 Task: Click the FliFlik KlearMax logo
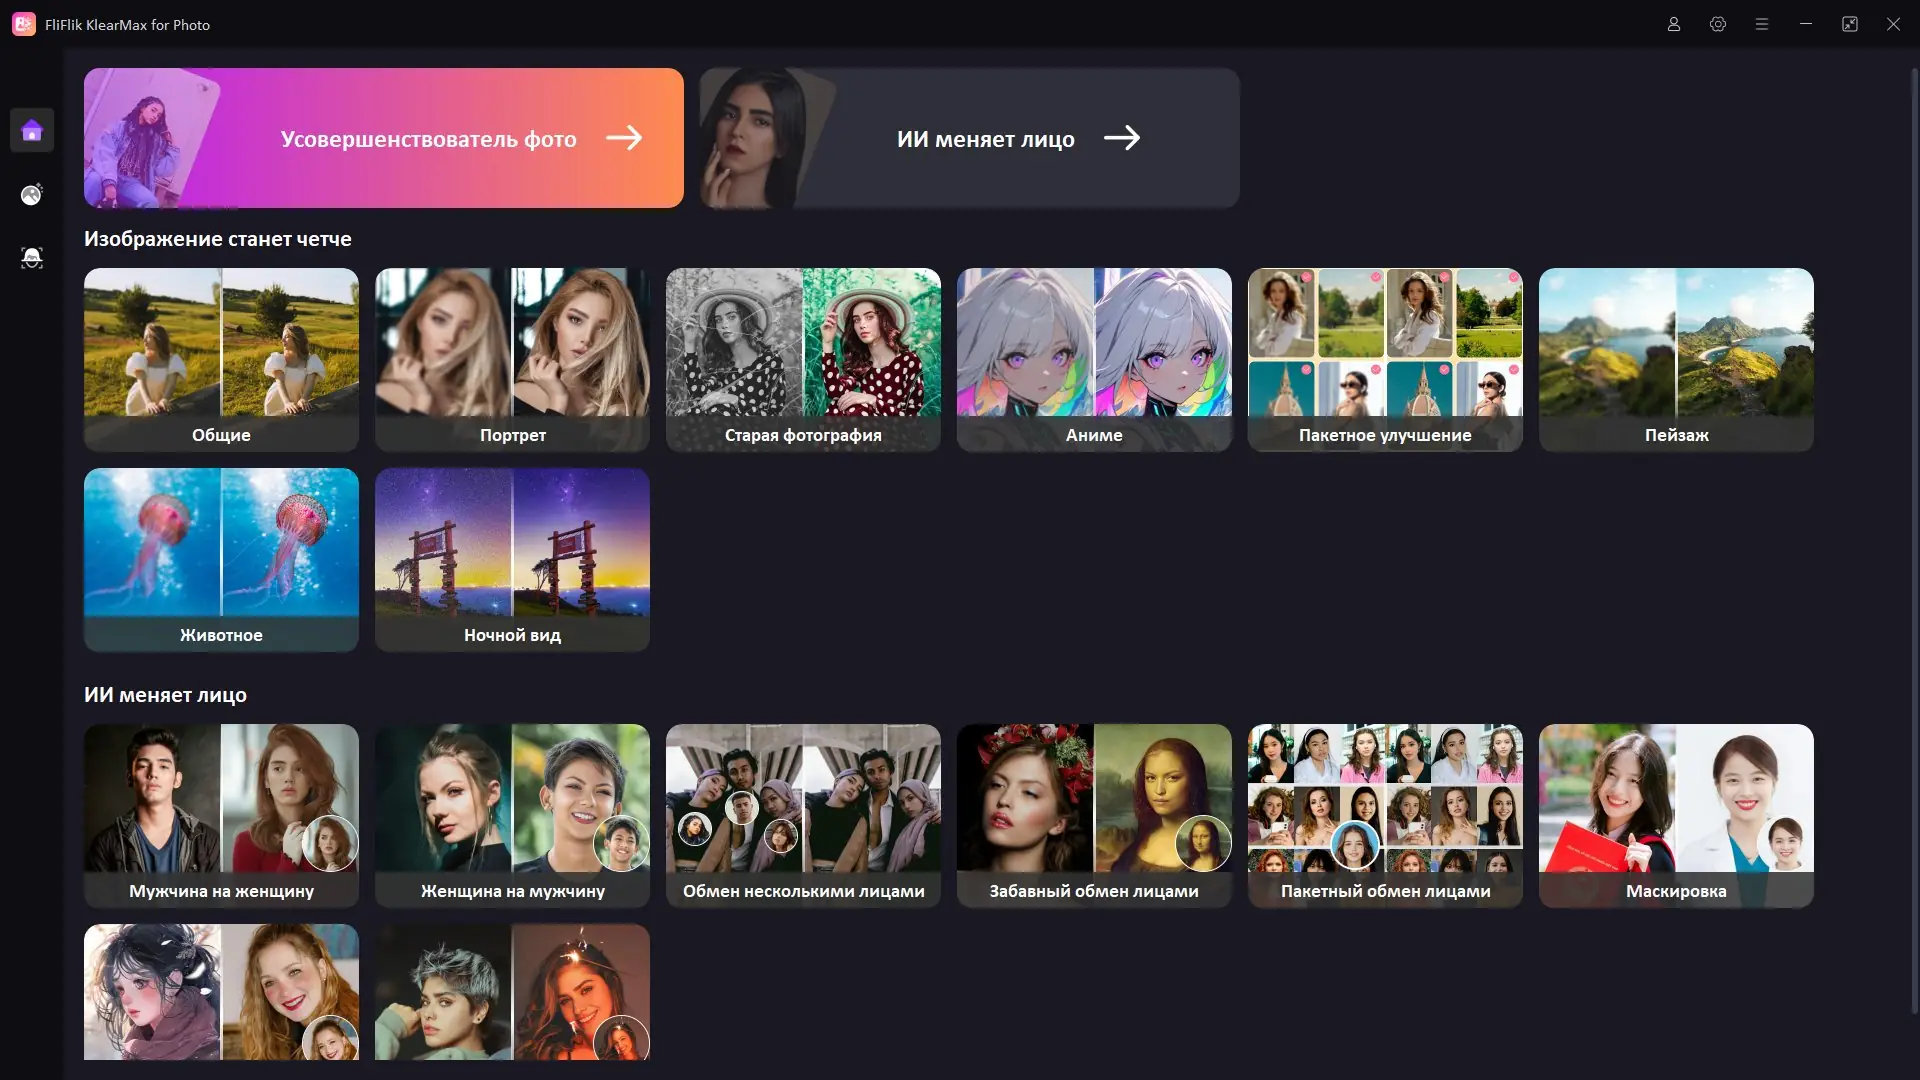click(23, 23)
